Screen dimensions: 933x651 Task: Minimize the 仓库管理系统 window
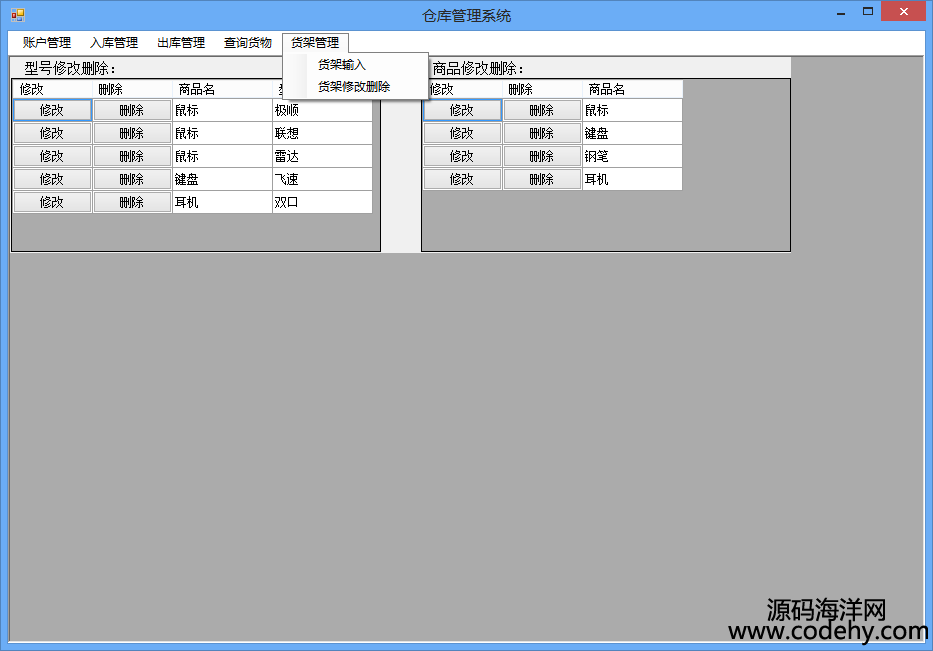click(x=841, y=12)
